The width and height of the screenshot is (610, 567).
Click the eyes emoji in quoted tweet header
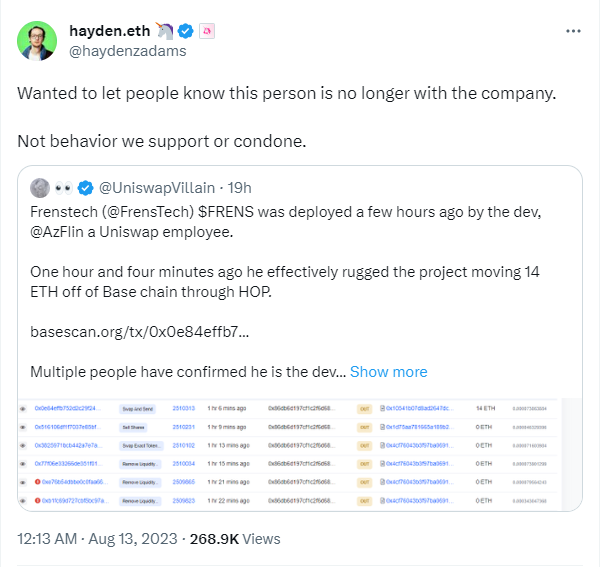[x=65, y=188]
